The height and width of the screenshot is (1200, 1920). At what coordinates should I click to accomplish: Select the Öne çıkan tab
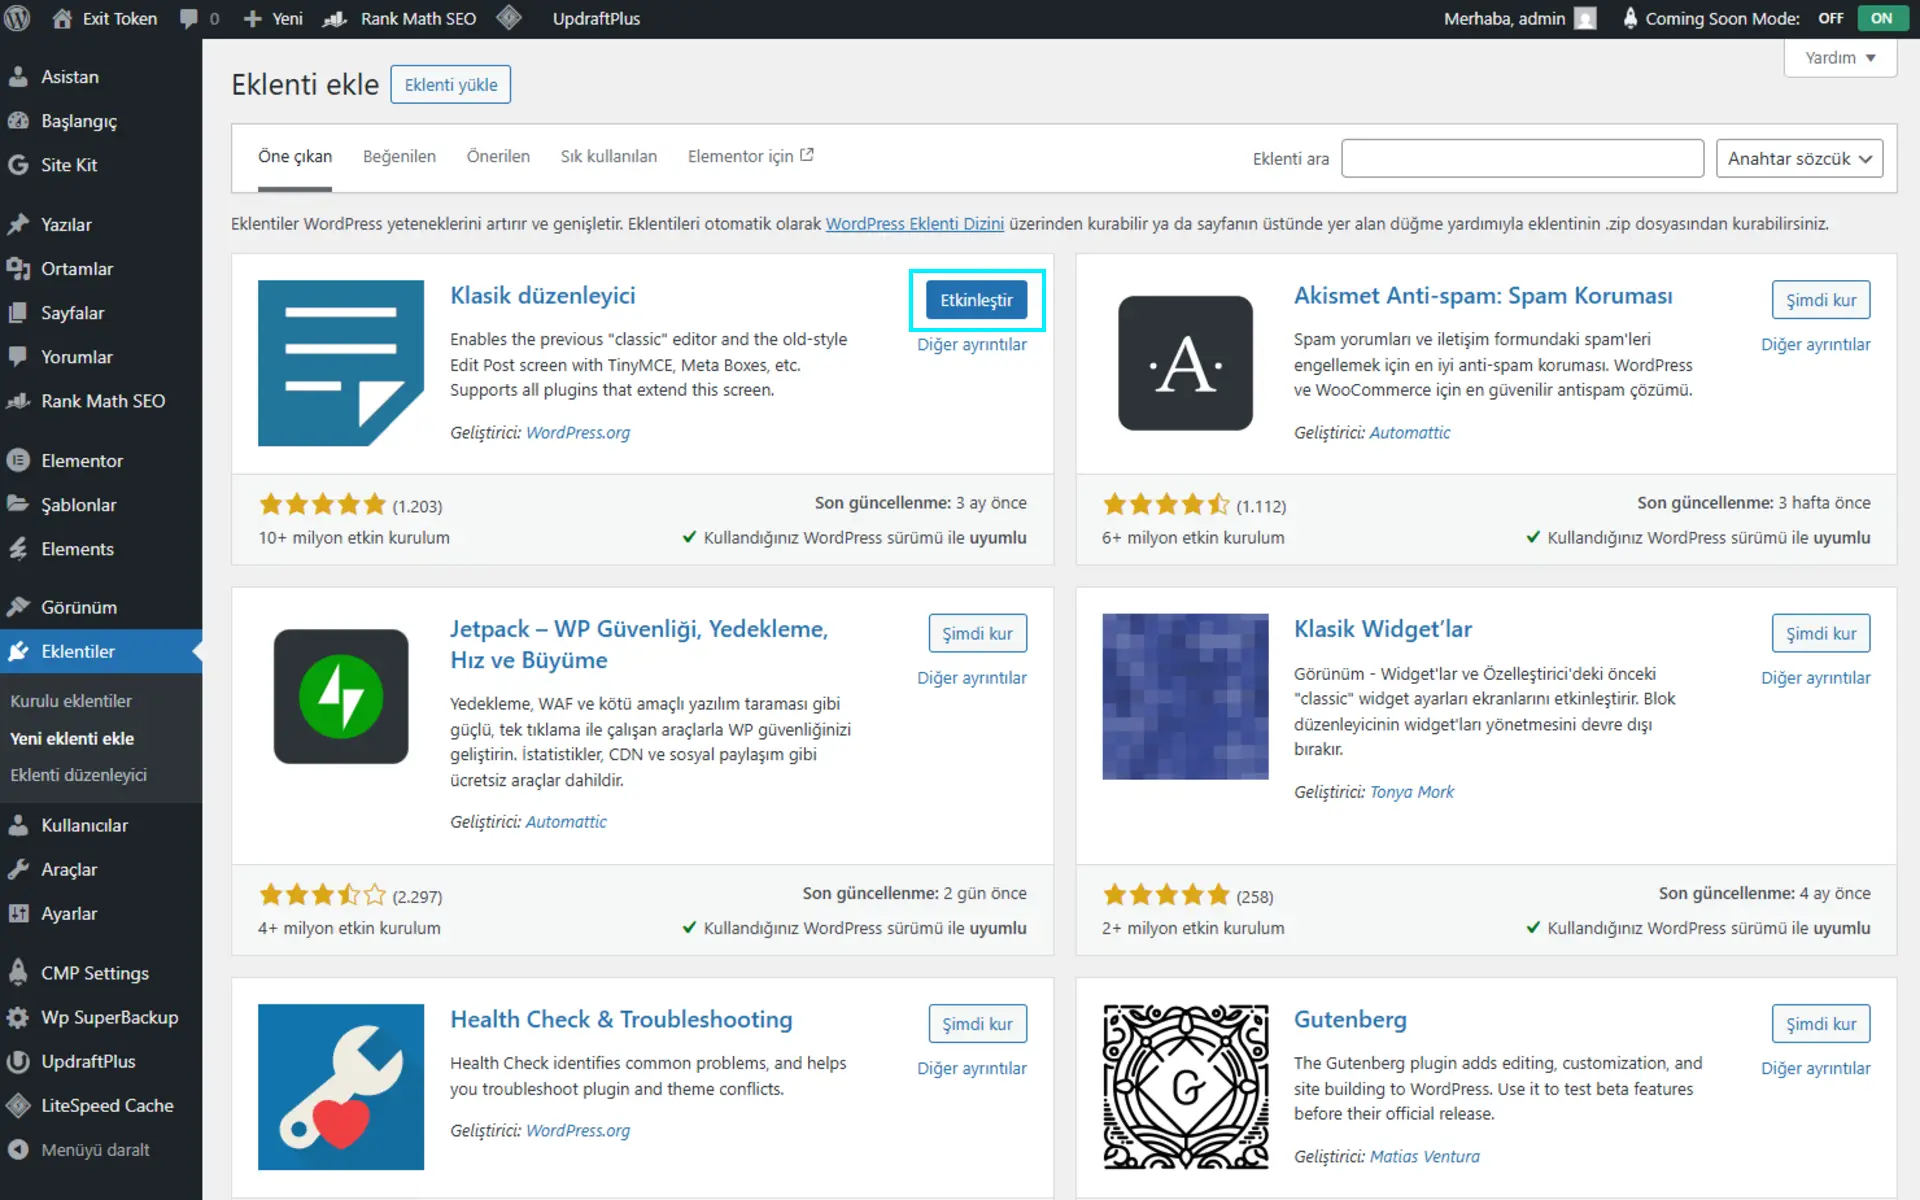[x=295, y=156]
